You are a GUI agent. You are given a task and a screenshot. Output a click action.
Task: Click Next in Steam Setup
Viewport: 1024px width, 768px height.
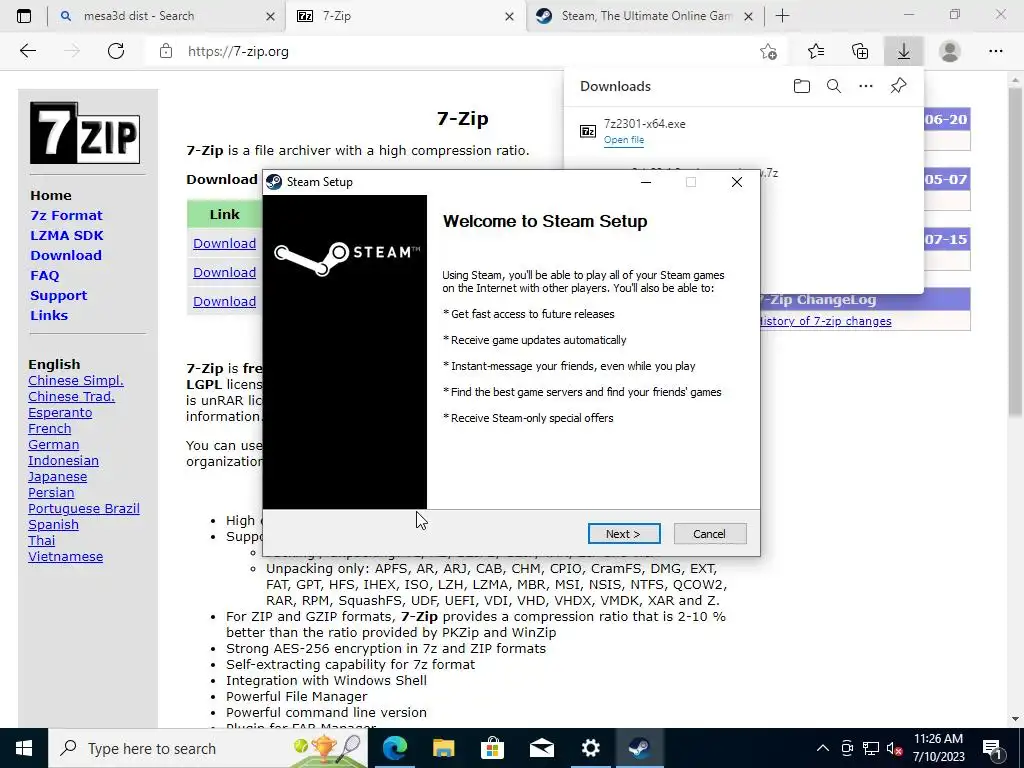pyautogui.click(x=624, y=534)
